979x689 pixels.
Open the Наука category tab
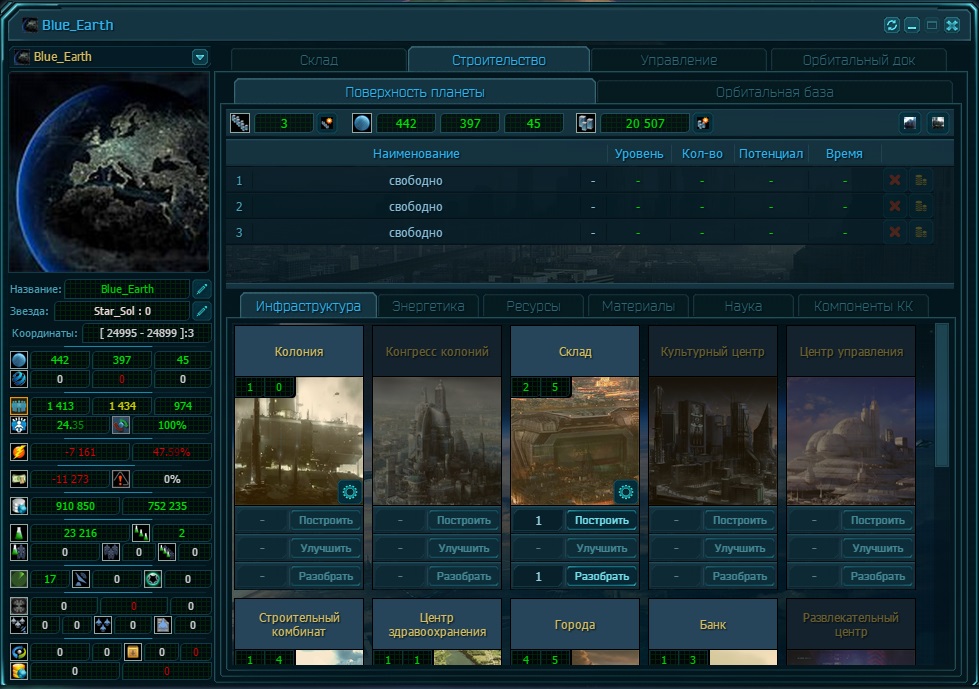click(743, 306)
